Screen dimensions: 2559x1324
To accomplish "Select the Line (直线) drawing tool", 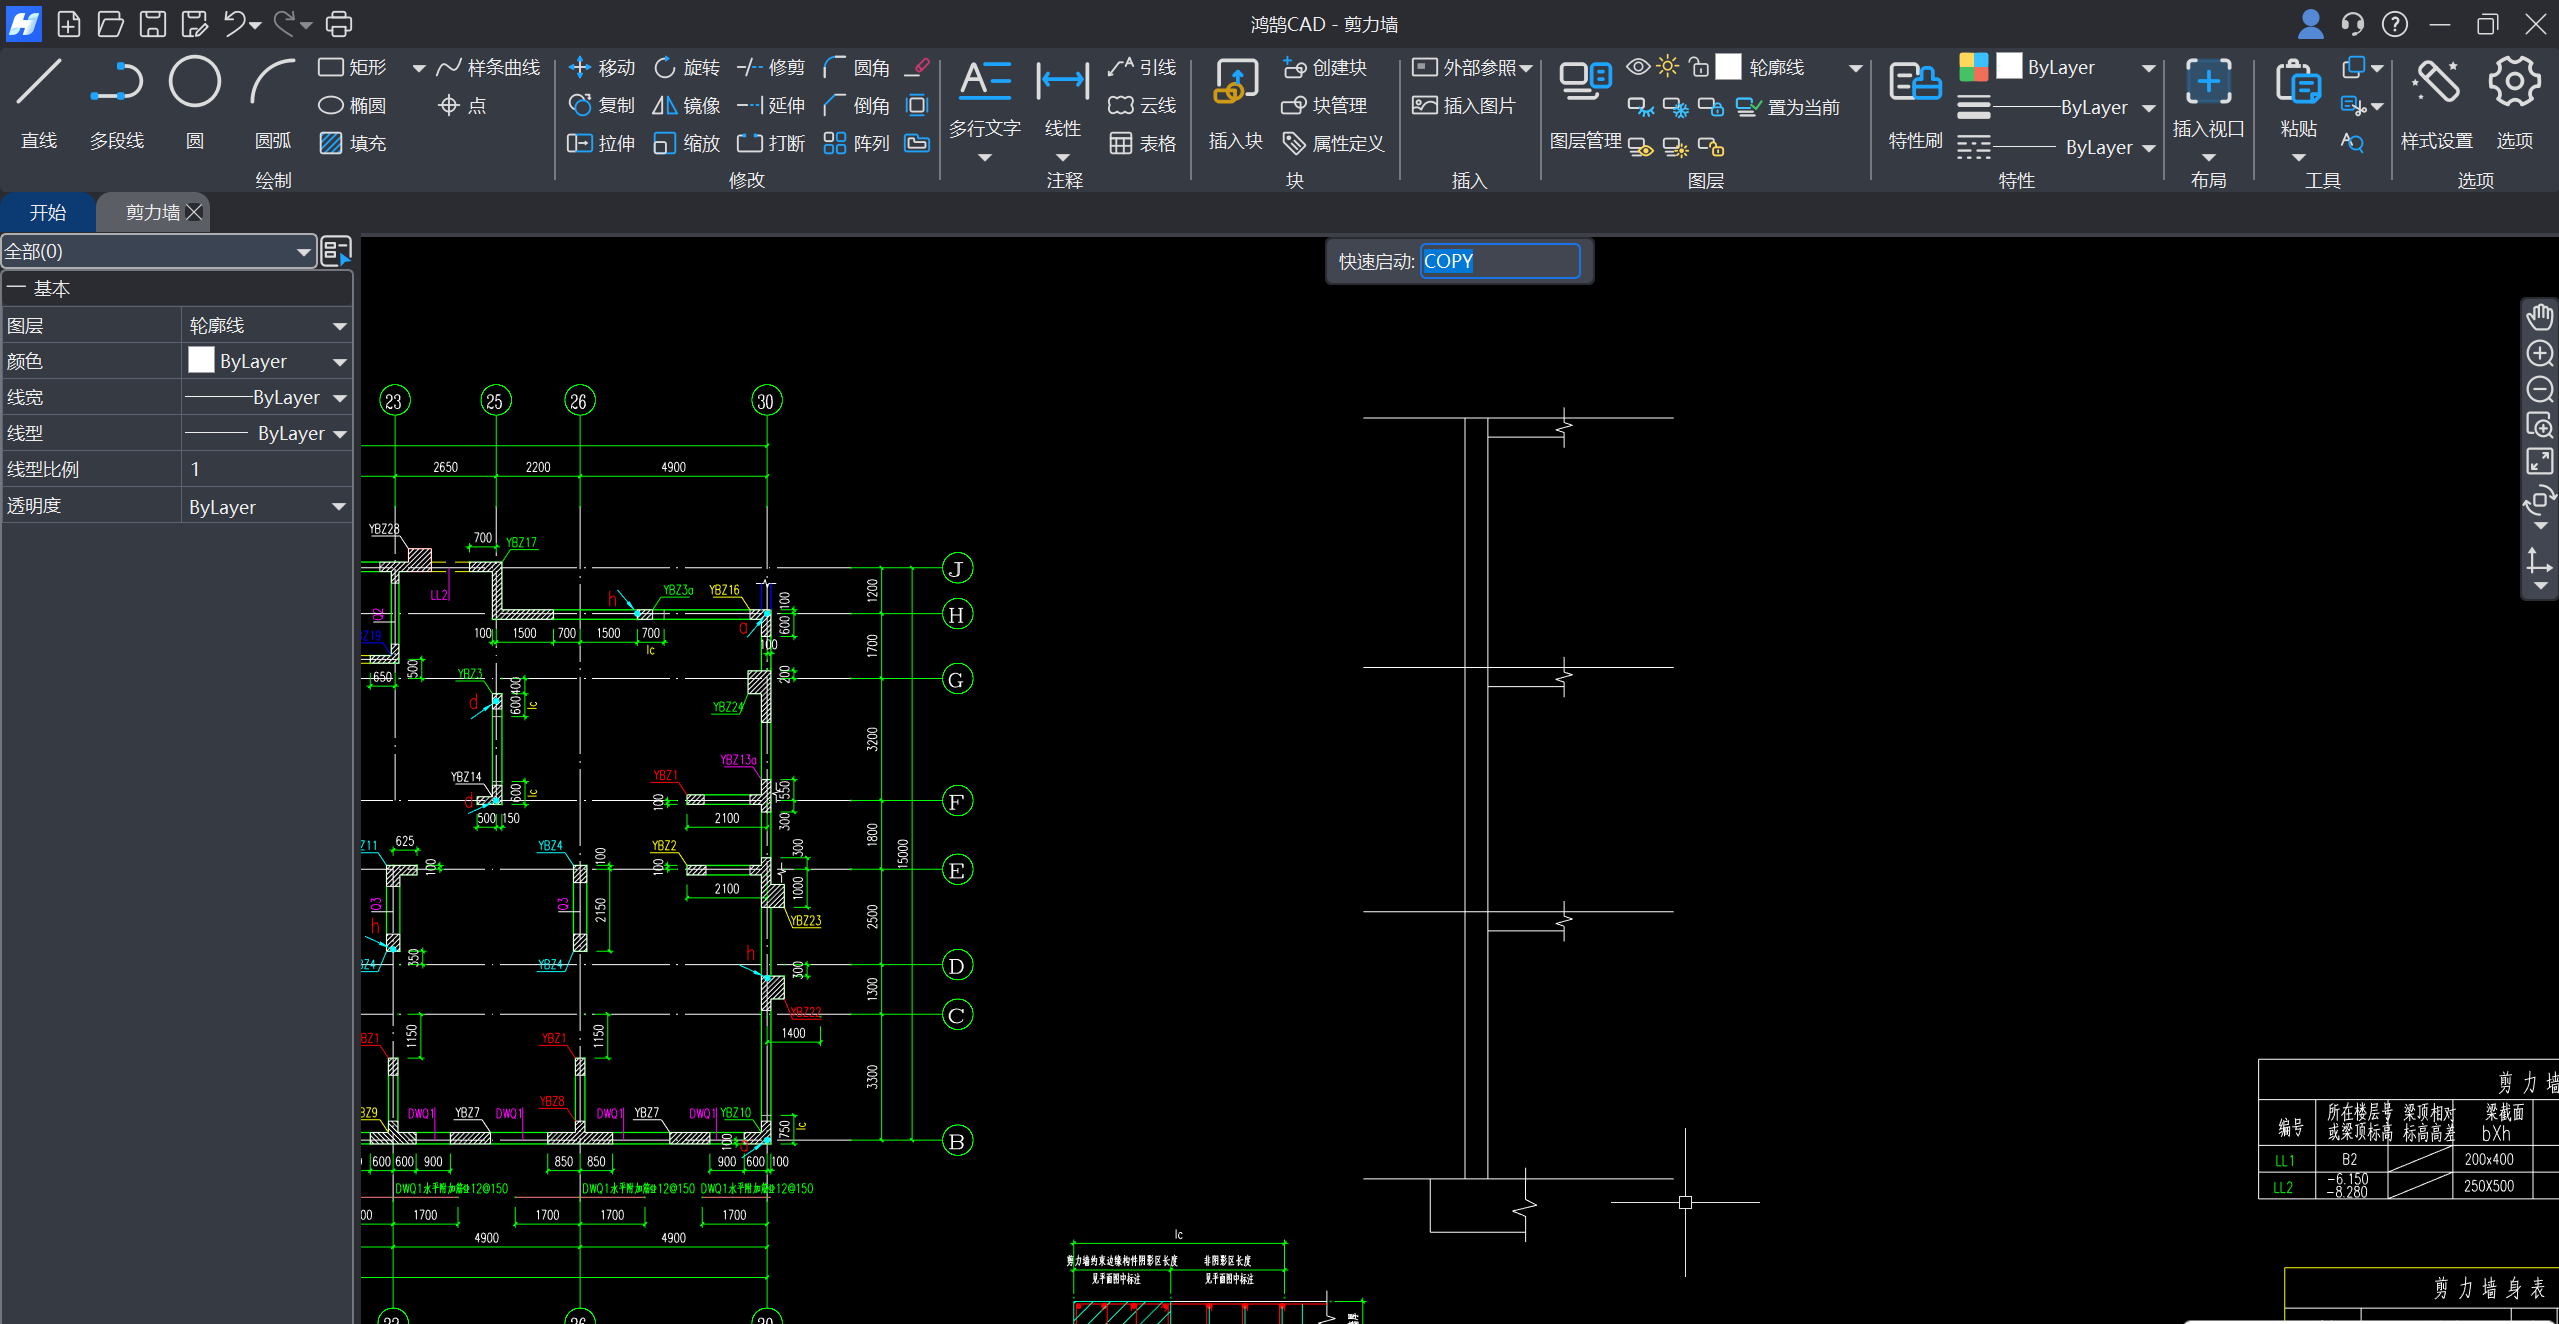I will click(39, 84).
